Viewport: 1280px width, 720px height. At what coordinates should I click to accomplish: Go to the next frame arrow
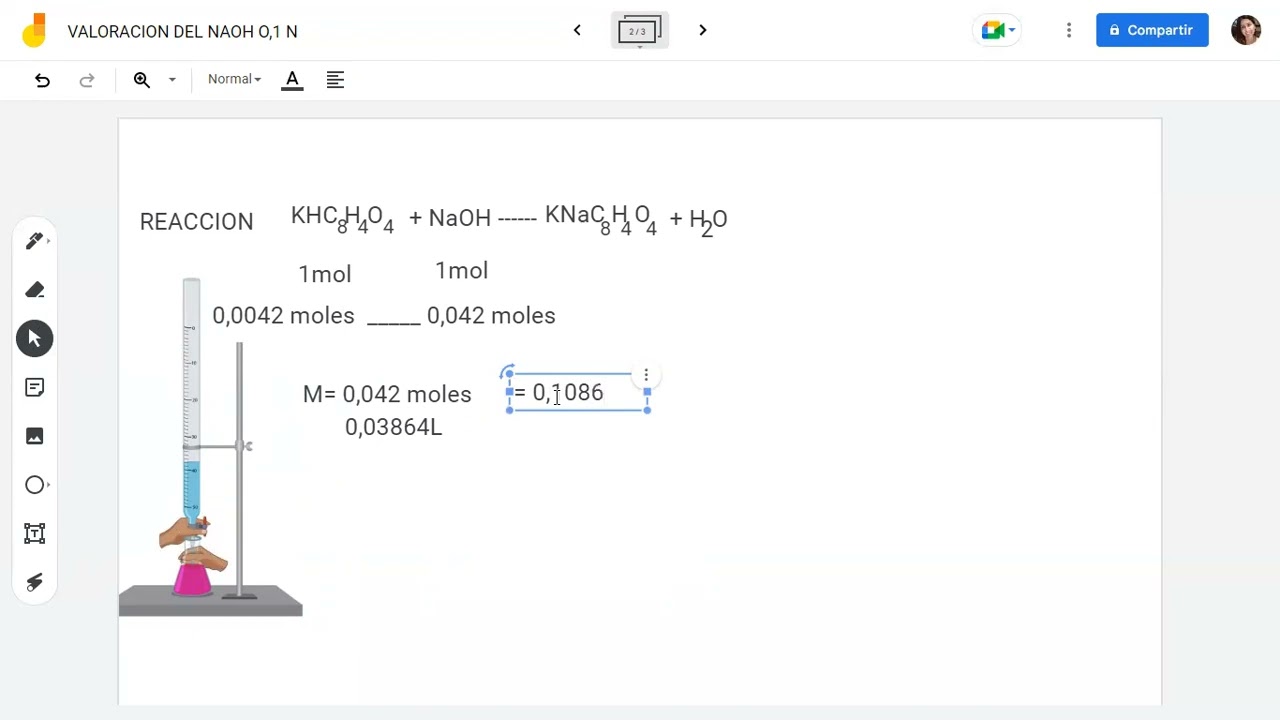(703, 30)
